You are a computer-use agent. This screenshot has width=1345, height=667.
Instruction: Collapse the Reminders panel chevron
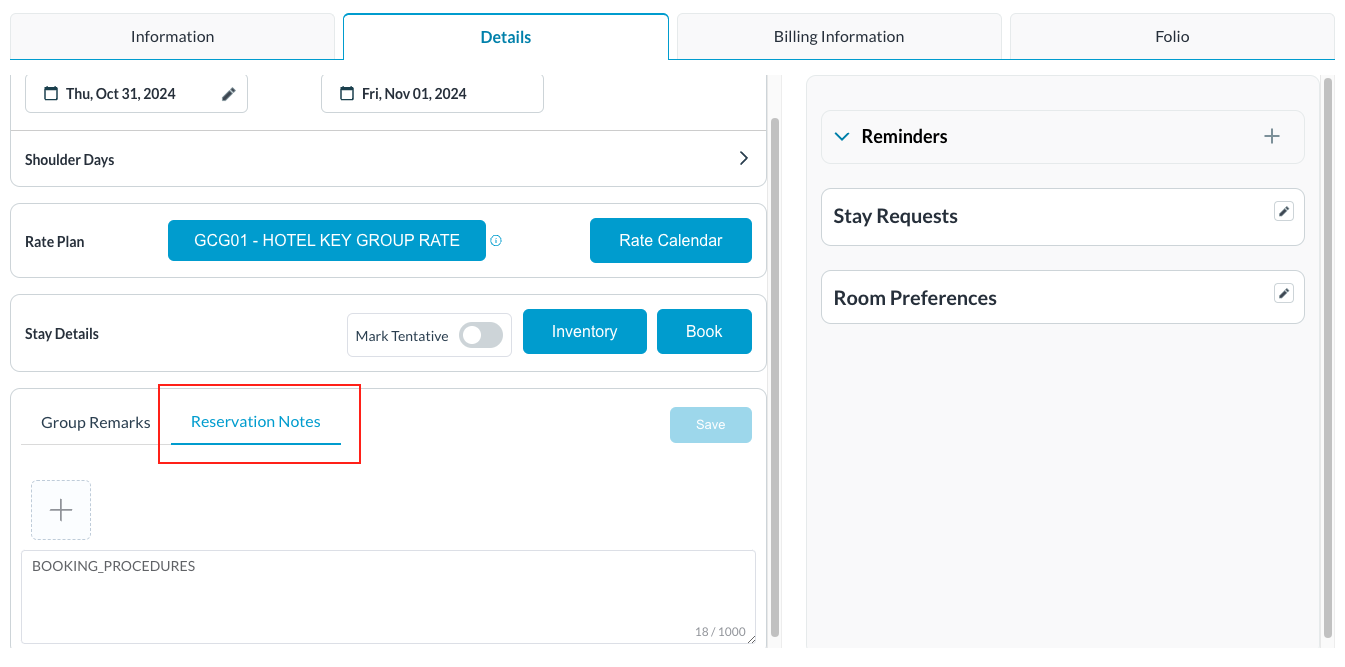(x=842, y=137)
